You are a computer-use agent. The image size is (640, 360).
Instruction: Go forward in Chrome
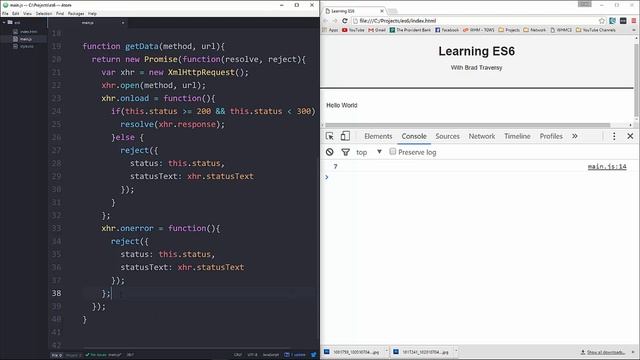(x=335, y=21)
